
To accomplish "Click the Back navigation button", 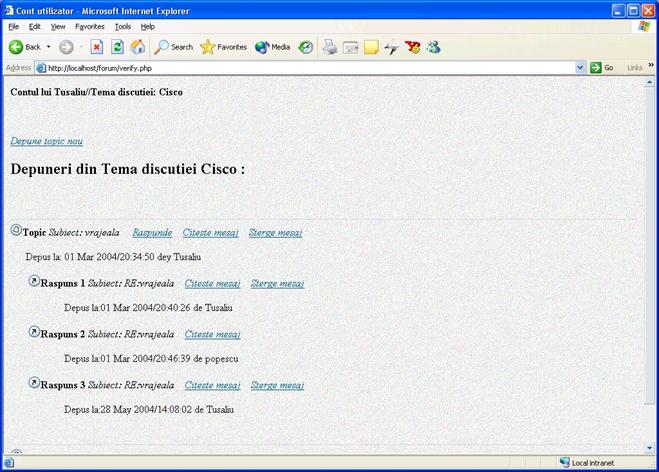I will (24, 47).
